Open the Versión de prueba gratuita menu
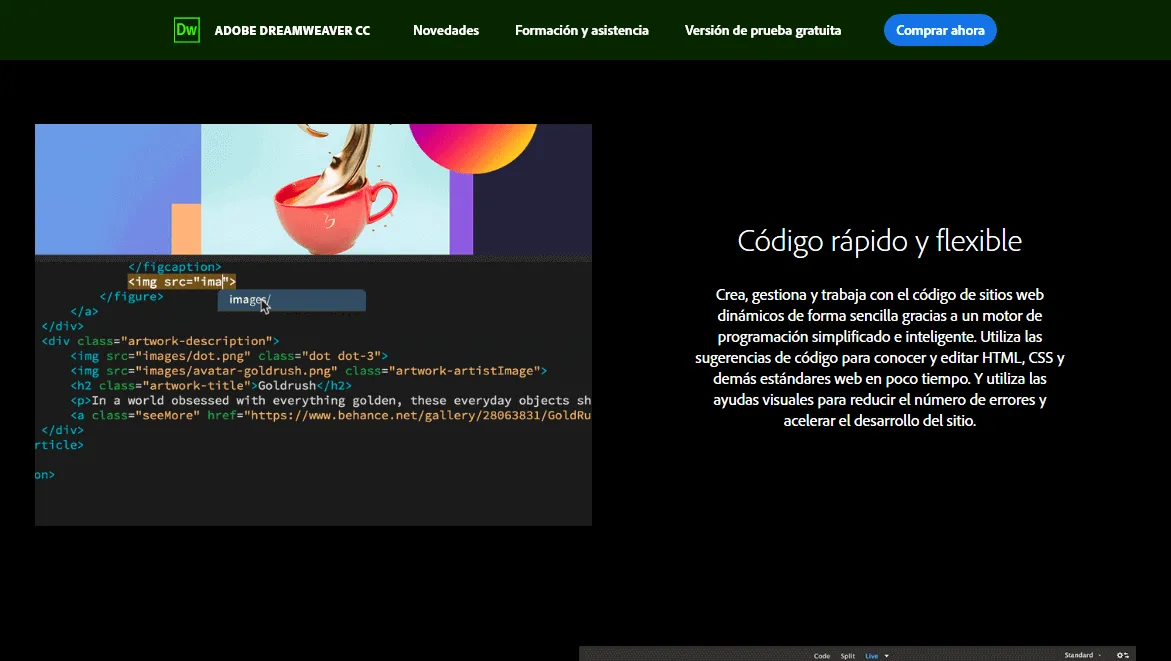Screen dimensions: 1171x661 click(762, 30)
